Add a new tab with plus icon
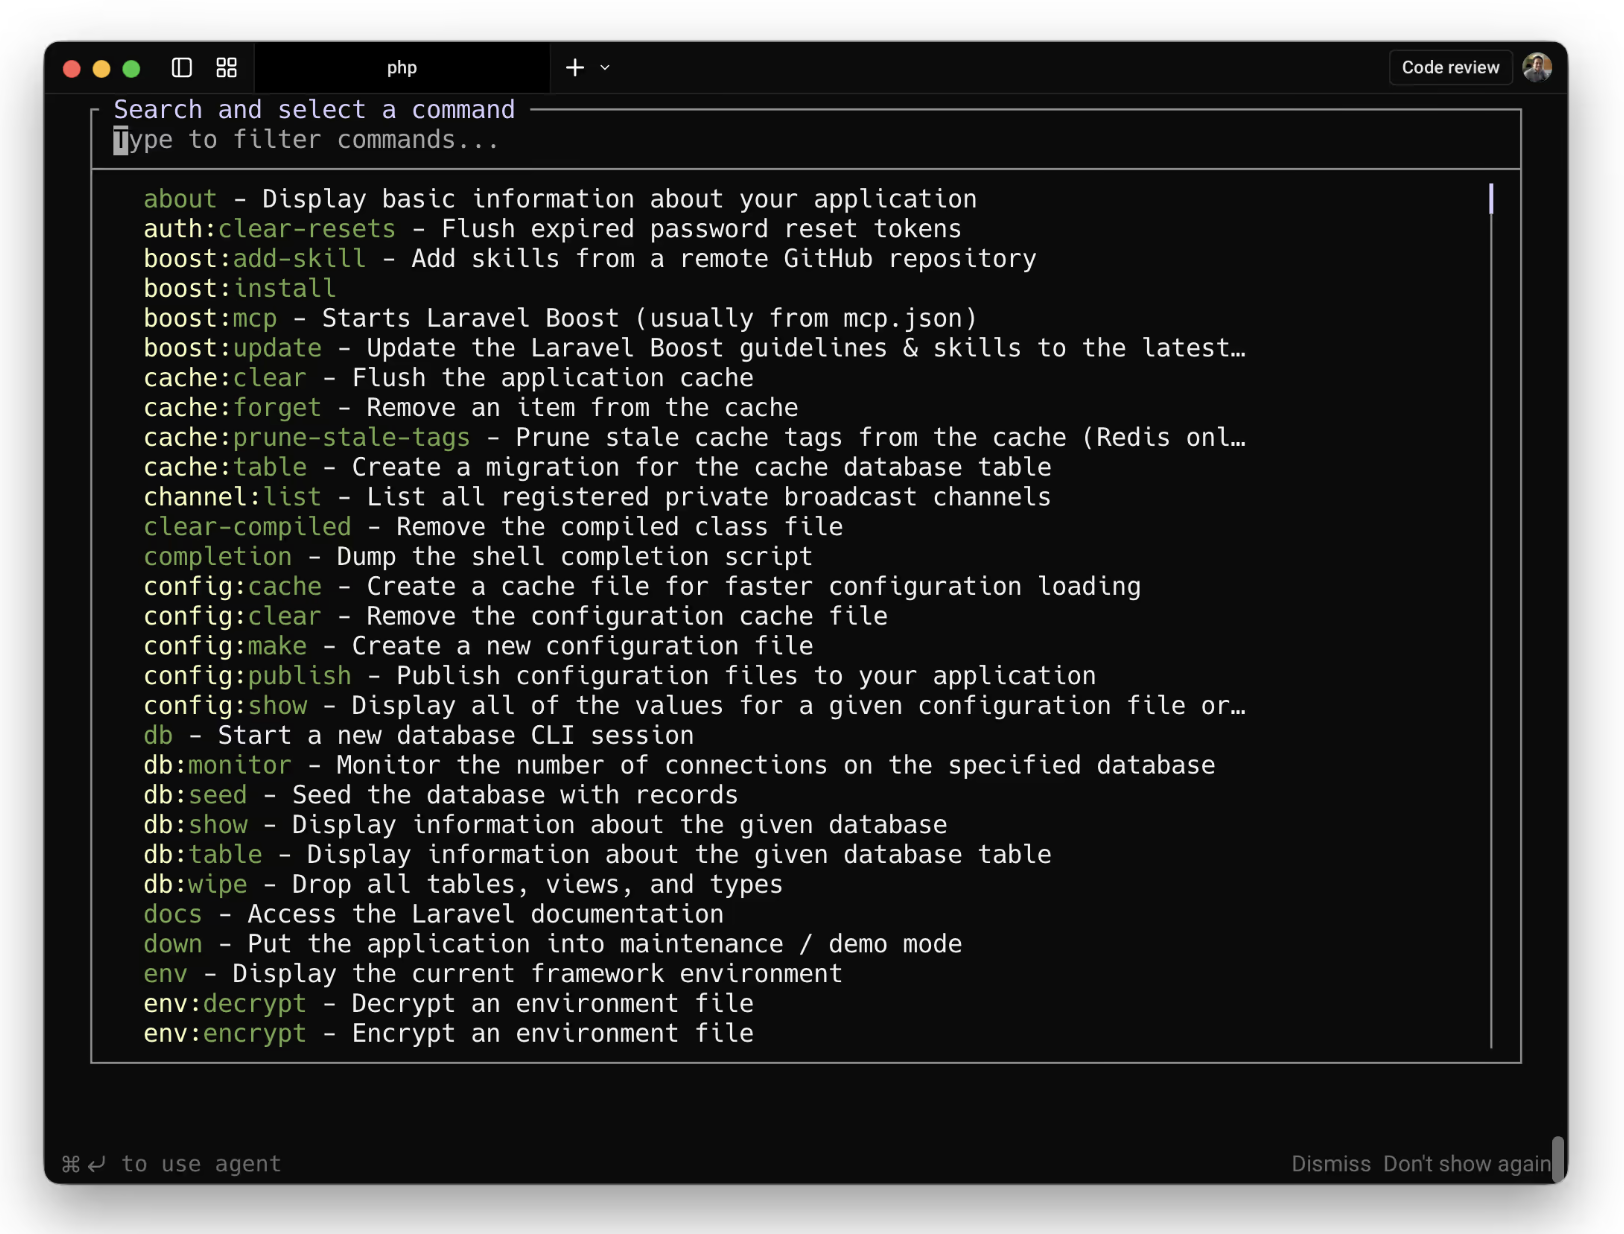Screen dimensions: 1624x1234 575,68
